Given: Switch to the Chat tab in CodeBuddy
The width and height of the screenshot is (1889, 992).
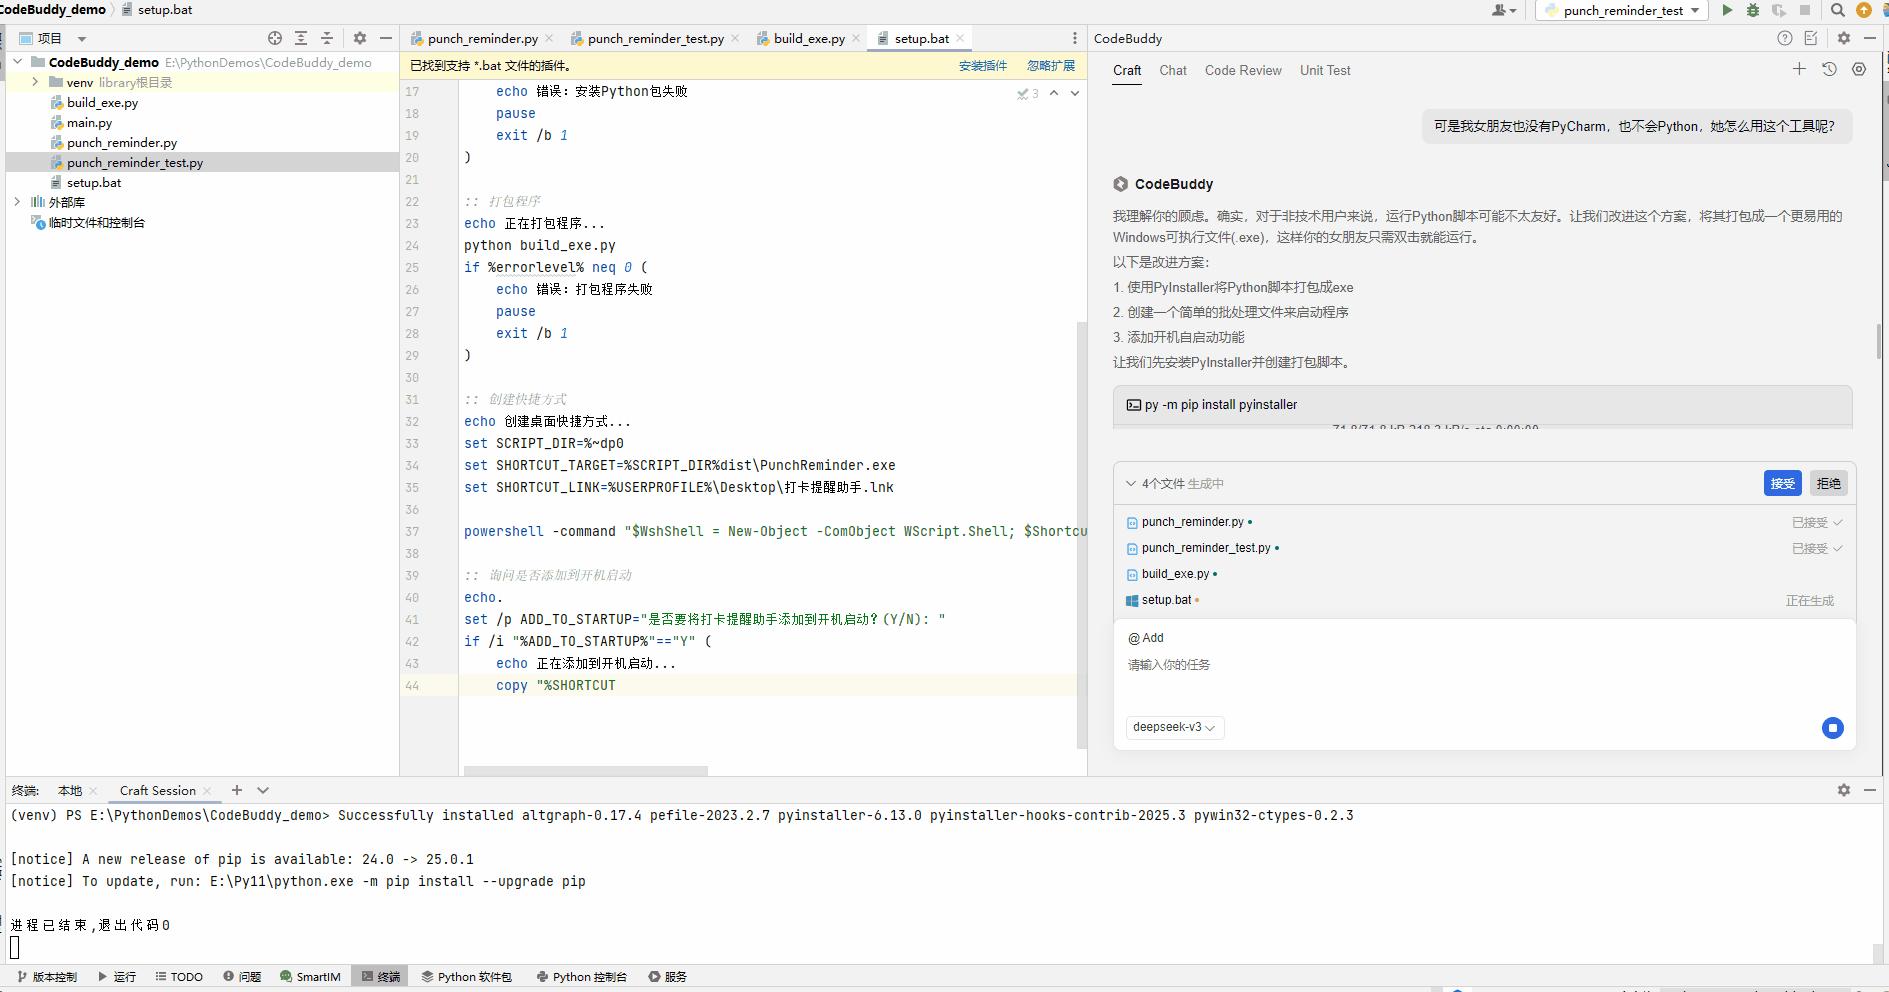Looking at the screenshot, I should pos(1172,70).
